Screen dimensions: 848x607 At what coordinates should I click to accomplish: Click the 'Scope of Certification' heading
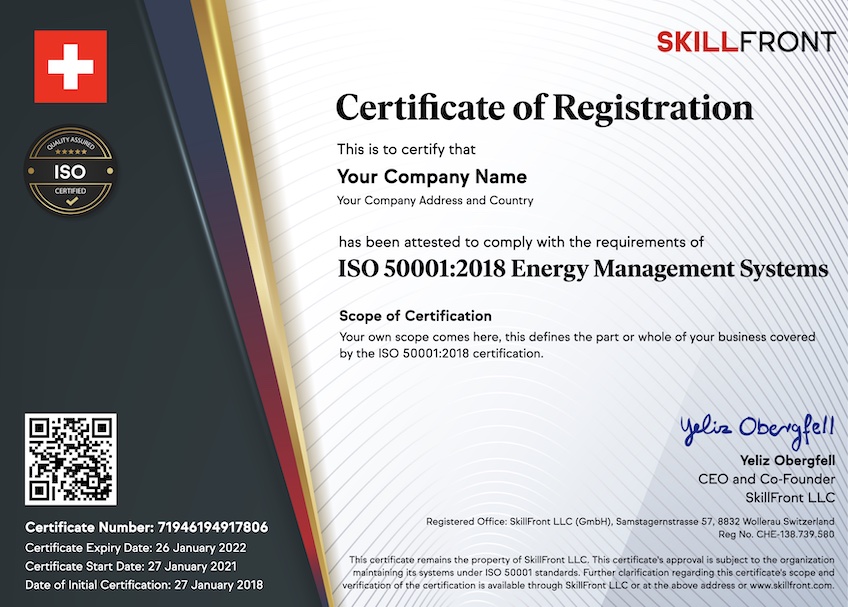point(415,316)
